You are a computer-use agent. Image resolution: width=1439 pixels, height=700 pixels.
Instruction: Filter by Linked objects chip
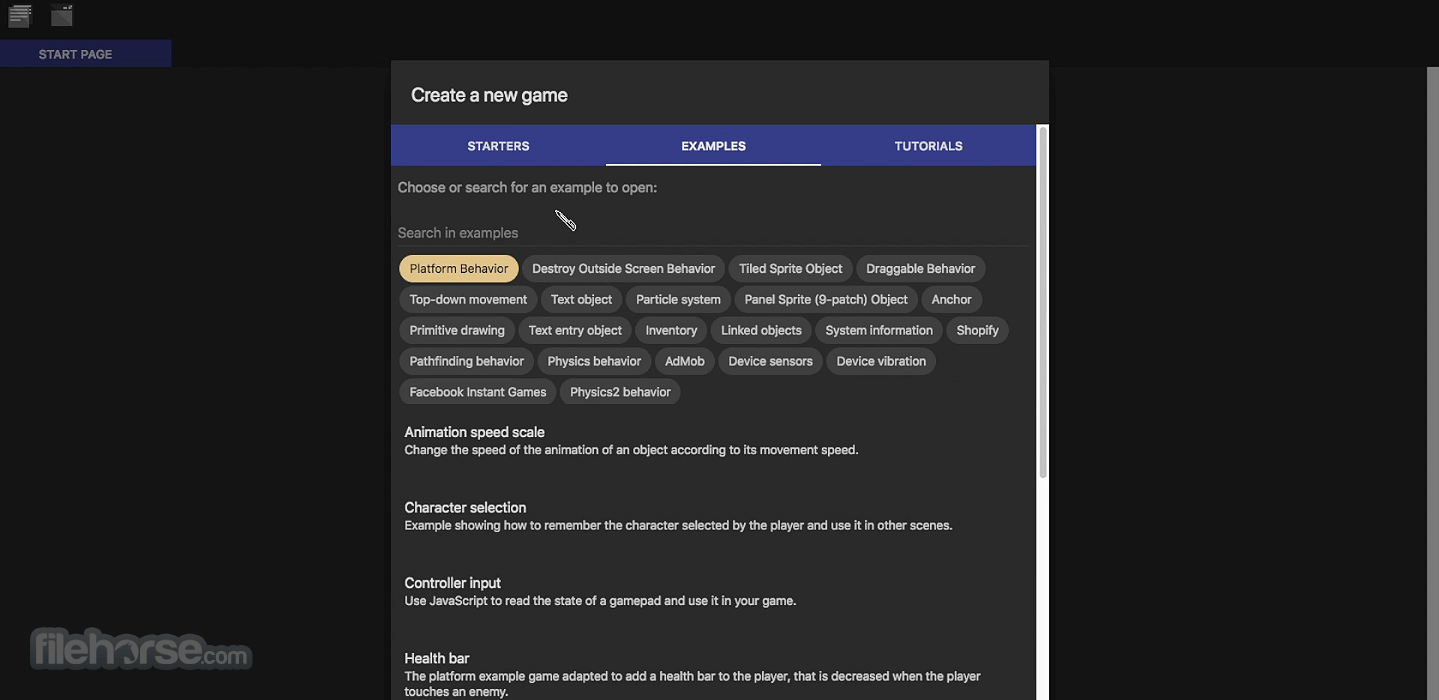coord(761,330)
